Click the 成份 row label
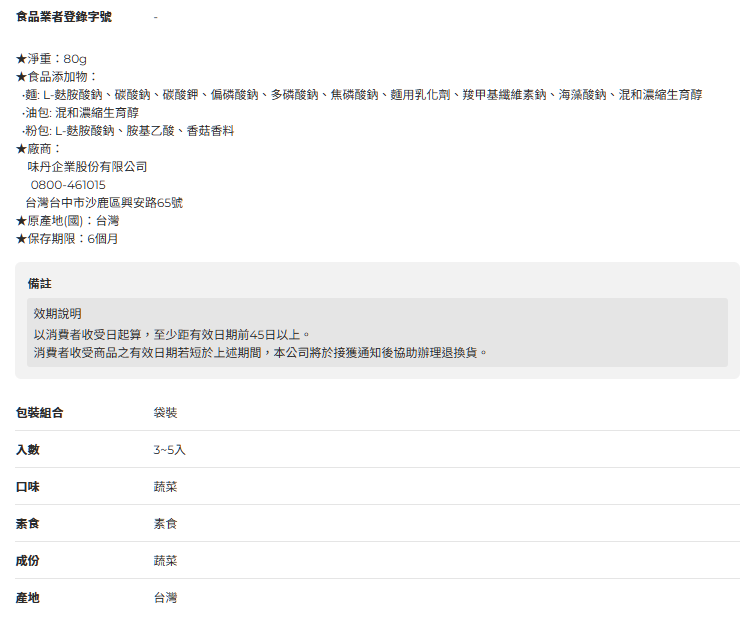 tap(28, 561)
